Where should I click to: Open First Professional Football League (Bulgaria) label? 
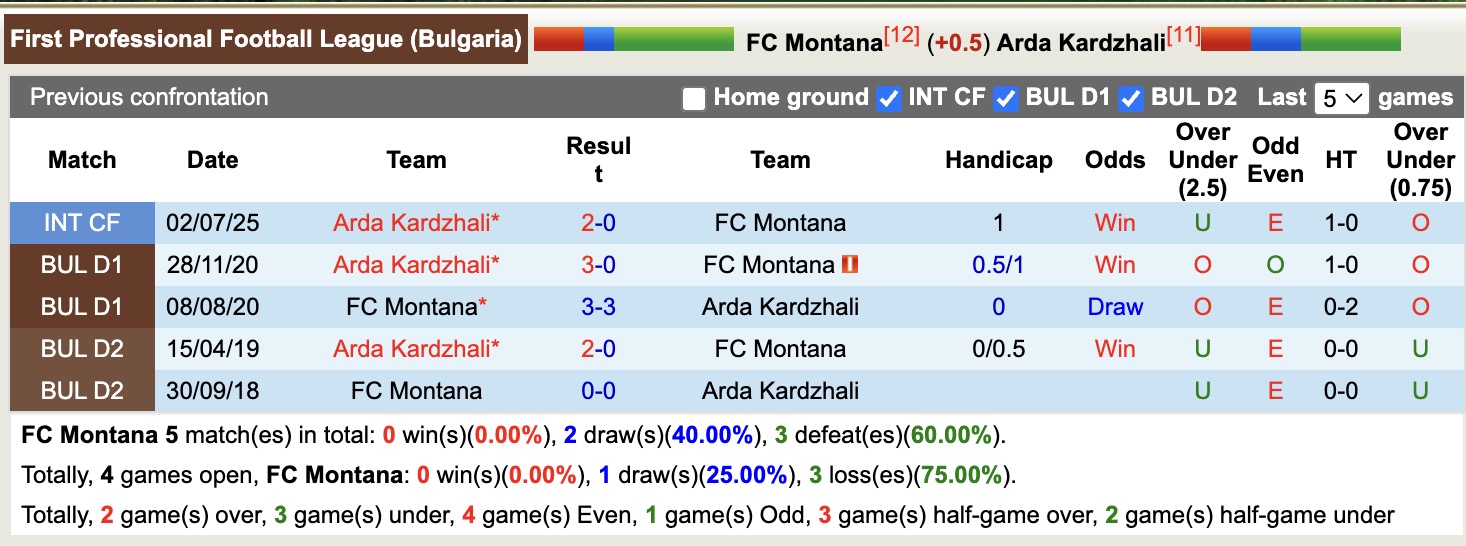tap(266, 40)
